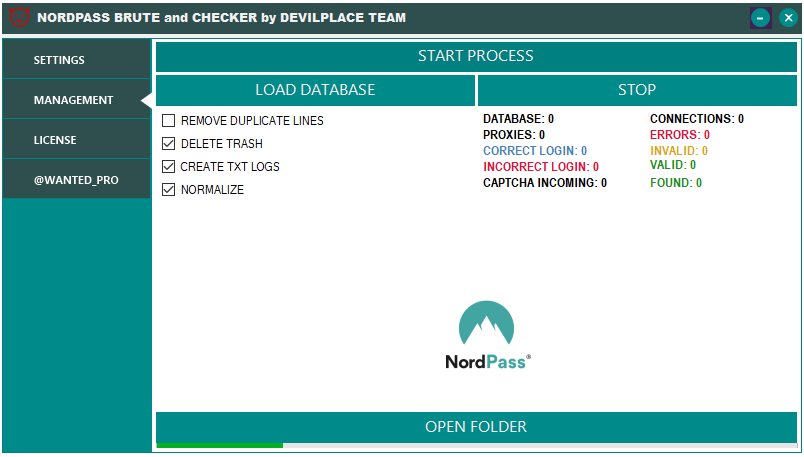Click the "CONNECTIONS: 0" counter

[697, 119]
